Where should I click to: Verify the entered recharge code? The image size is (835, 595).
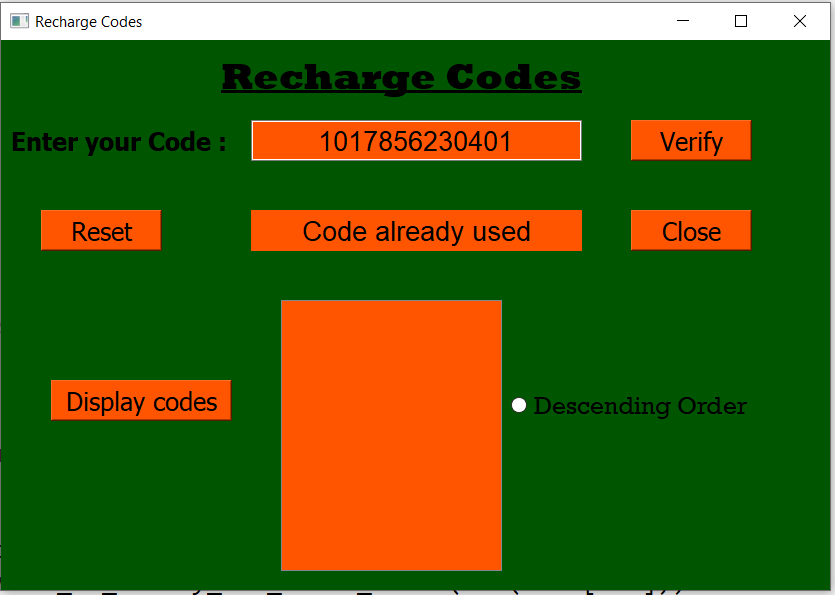691,141
